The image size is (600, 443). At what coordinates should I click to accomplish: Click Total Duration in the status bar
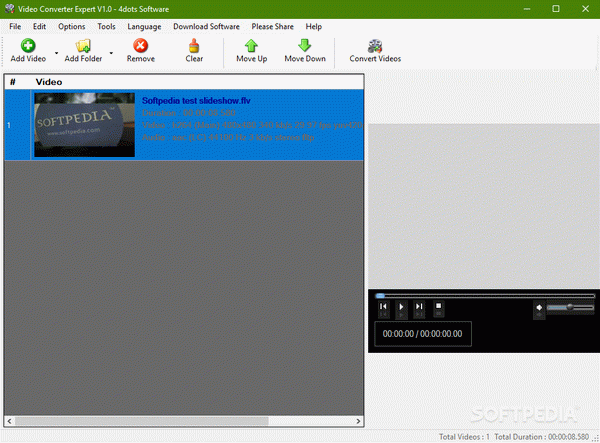coord(541,437)
